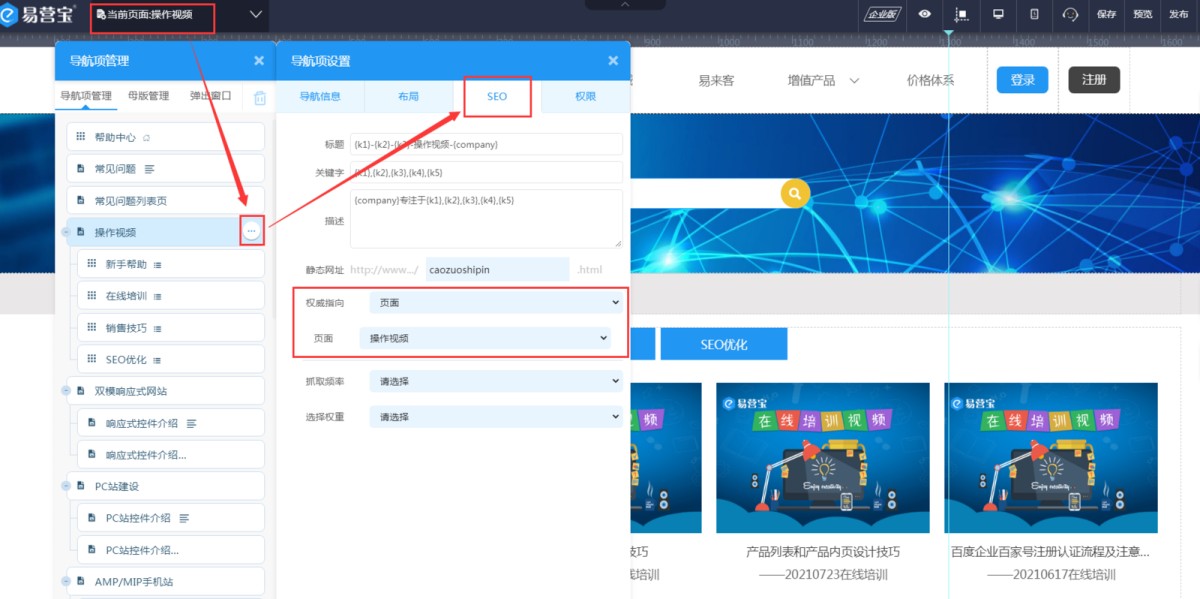Open the 布局 tab
The image size is (1200, 599).
click(408, 97)
